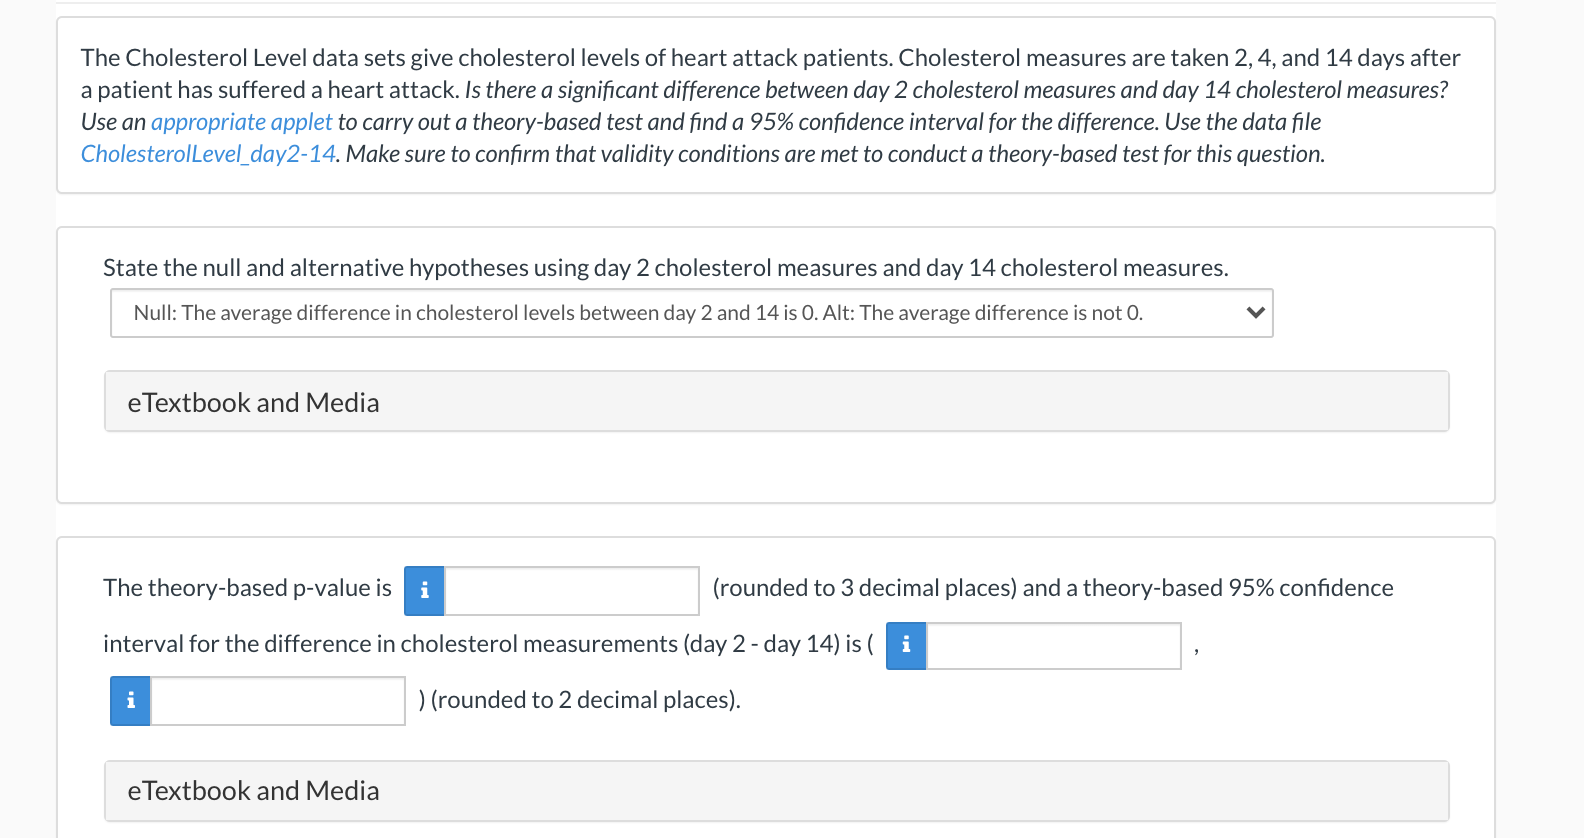1584x838 pixels.
Task: Open the "appropriate applet" link
Action: tap(240, 121)
